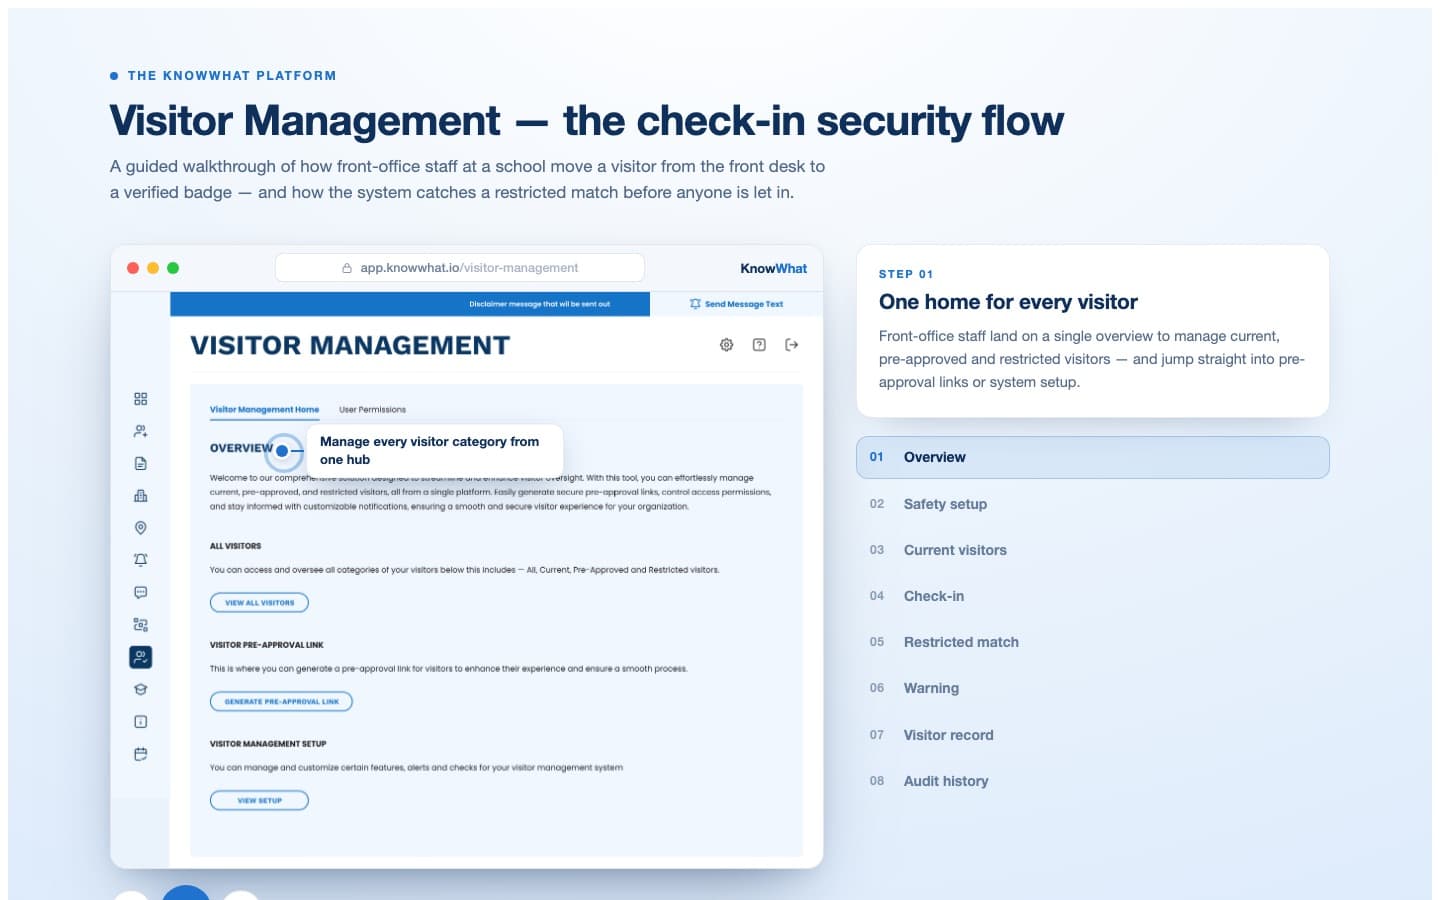
Task: Click the 'STEP 01' label
Action: pyautogui.click(x=906, y=274)
